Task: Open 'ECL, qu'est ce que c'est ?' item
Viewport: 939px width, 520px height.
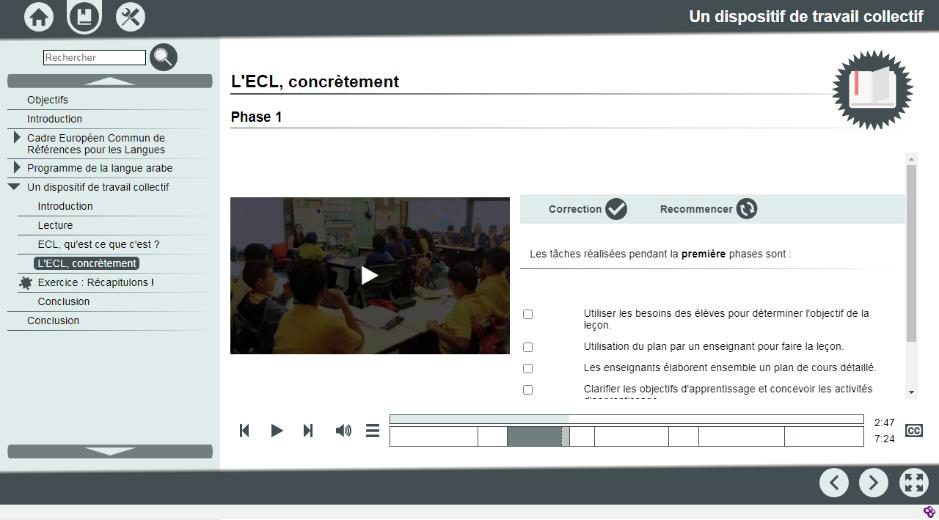Action: tap(98, 244)
